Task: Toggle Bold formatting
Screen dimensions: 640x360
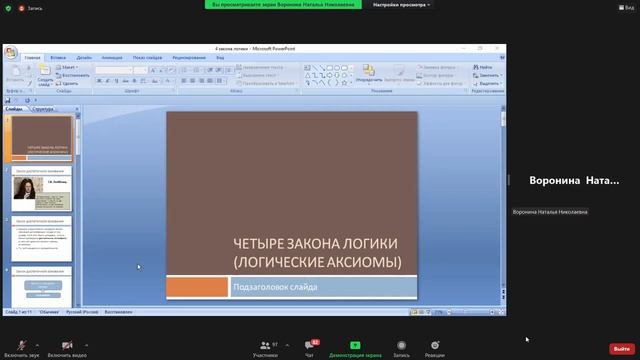Action: (x=99, y=81)
